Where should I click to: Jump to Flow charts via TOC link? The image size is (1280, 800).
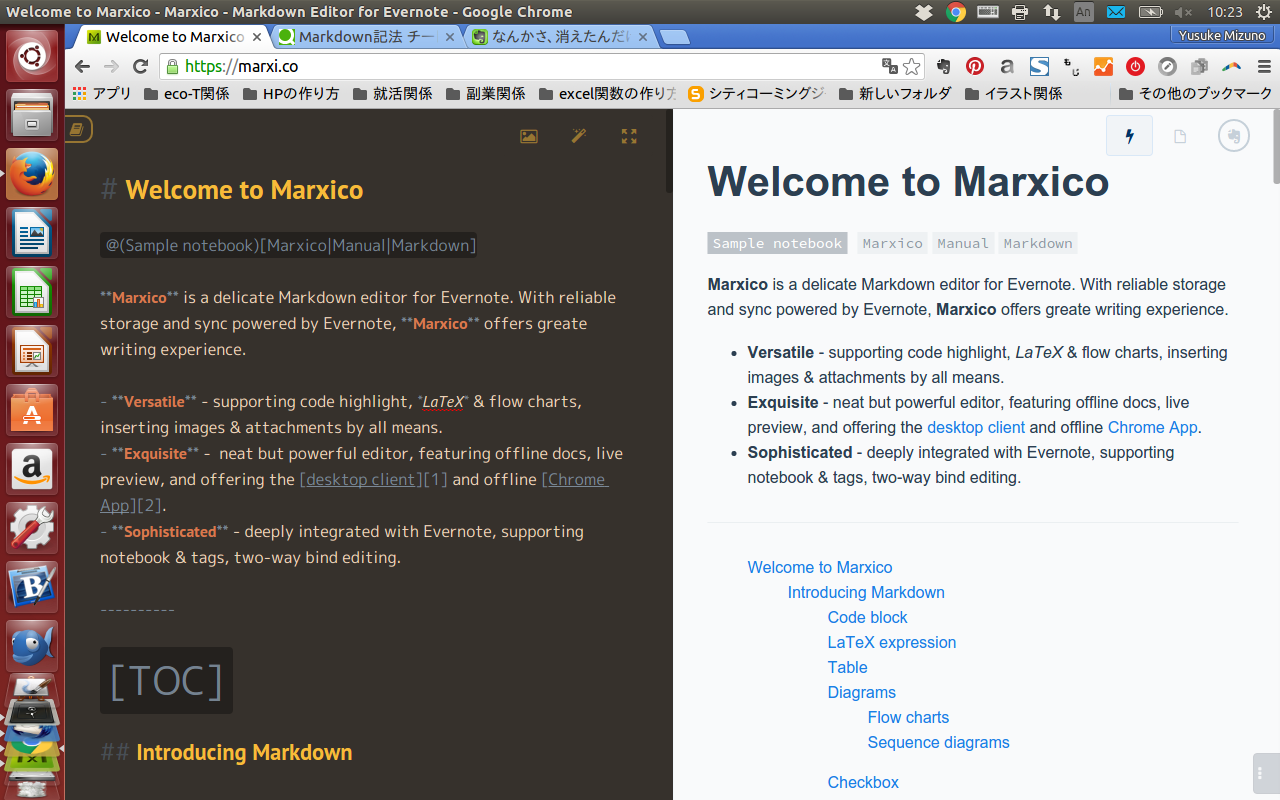click(x=908, y=717)
